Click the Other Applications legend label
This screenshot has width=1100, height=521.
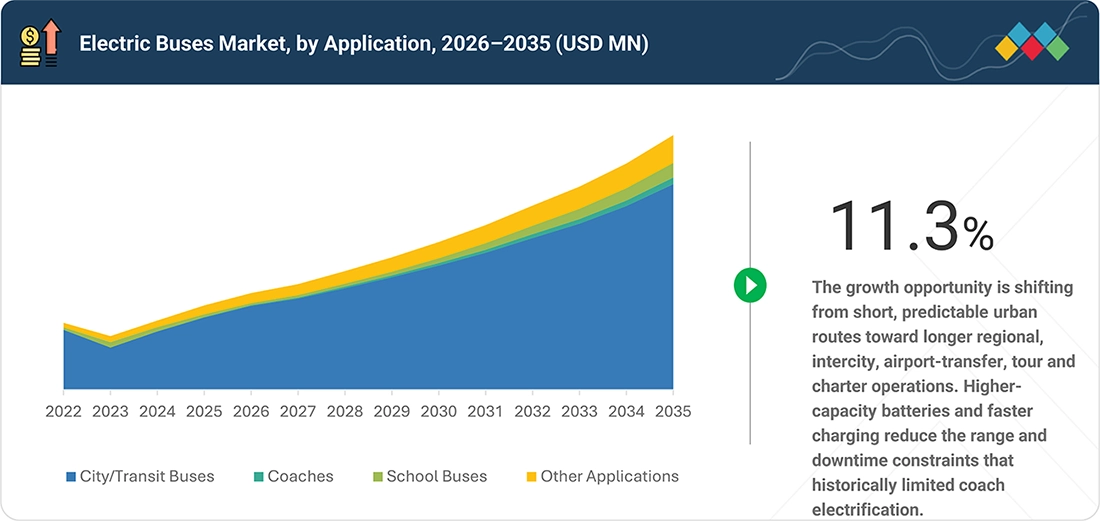[x=610, y=477]
